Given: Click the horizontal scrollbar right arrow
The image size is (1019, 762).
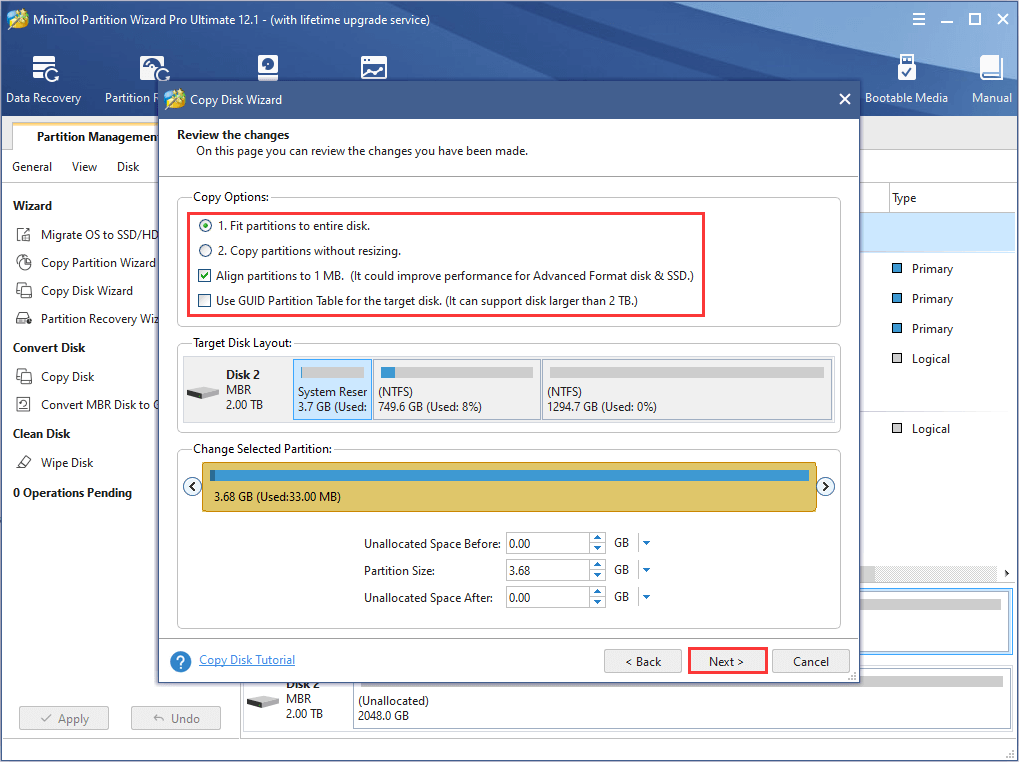Looking at the screenshot, I should pos(1007,574).
